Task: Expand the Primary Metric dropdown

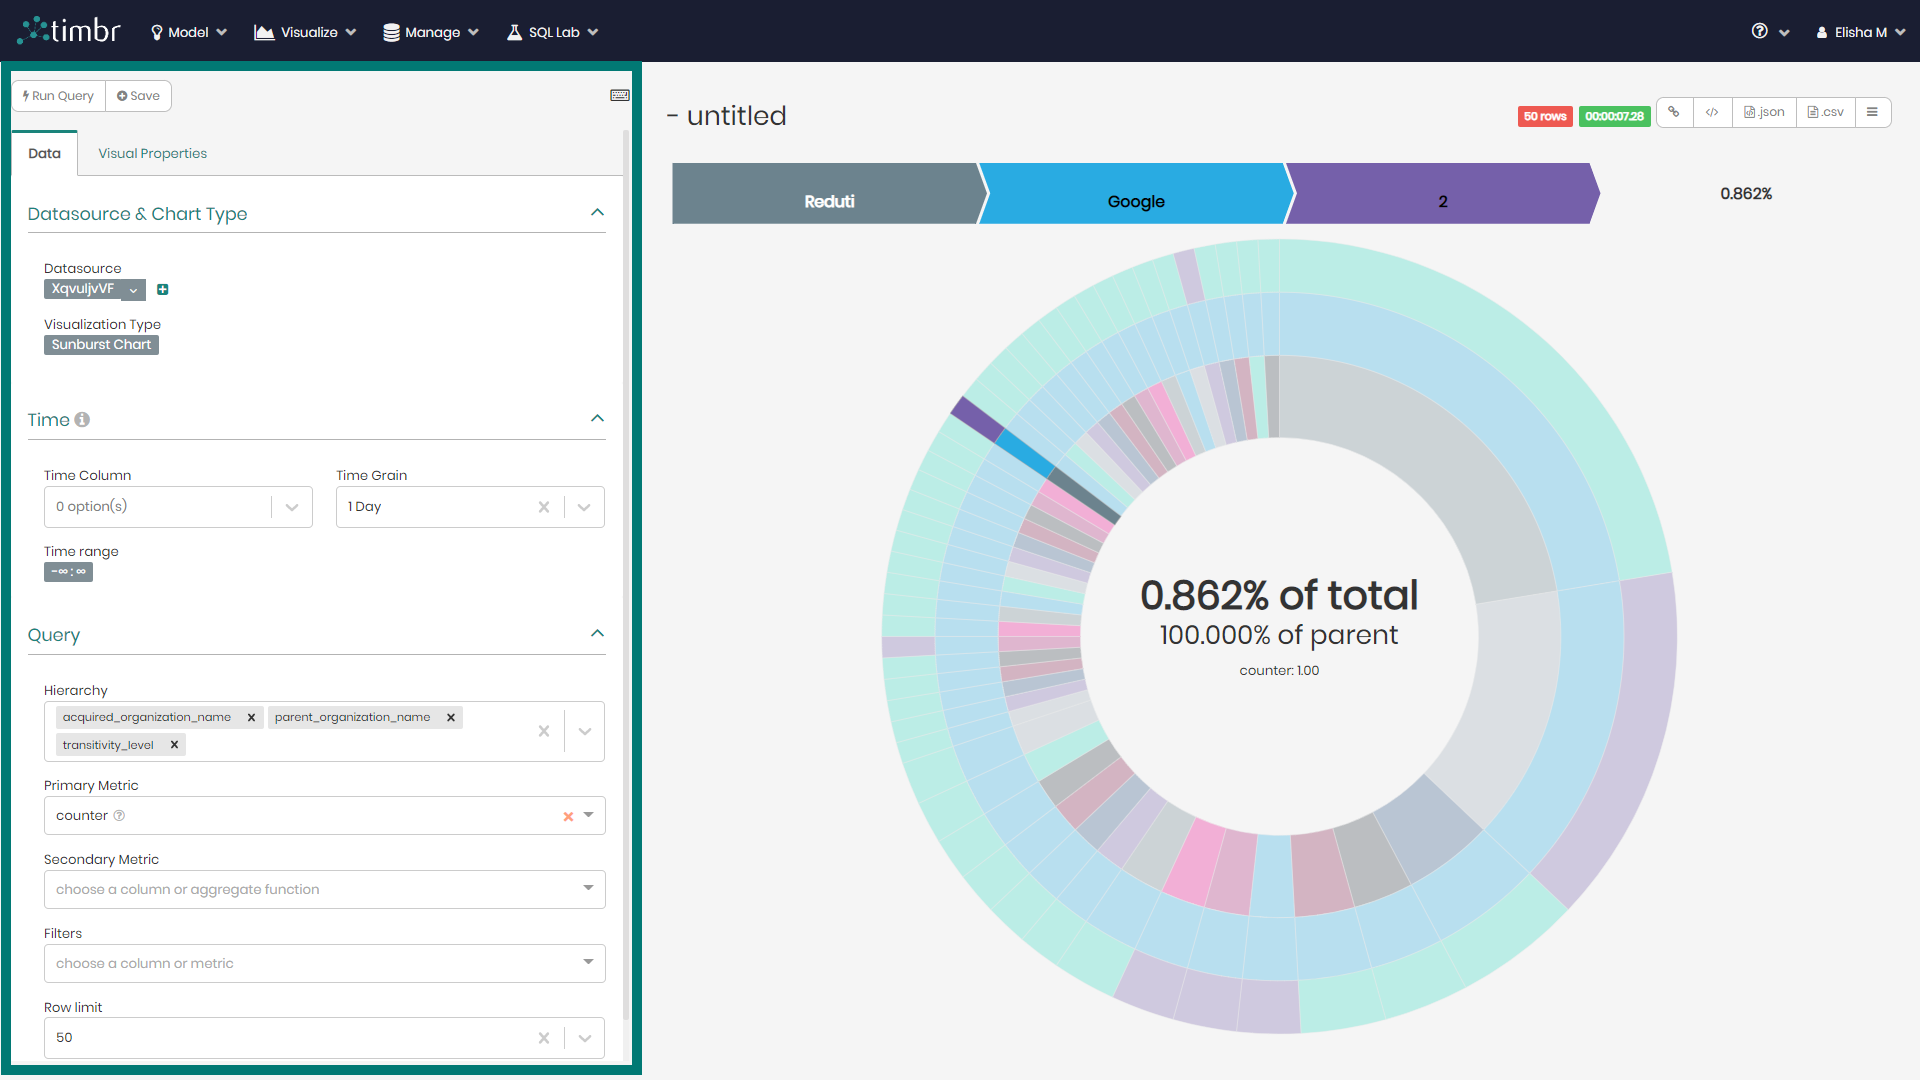Action: [589, 815]
